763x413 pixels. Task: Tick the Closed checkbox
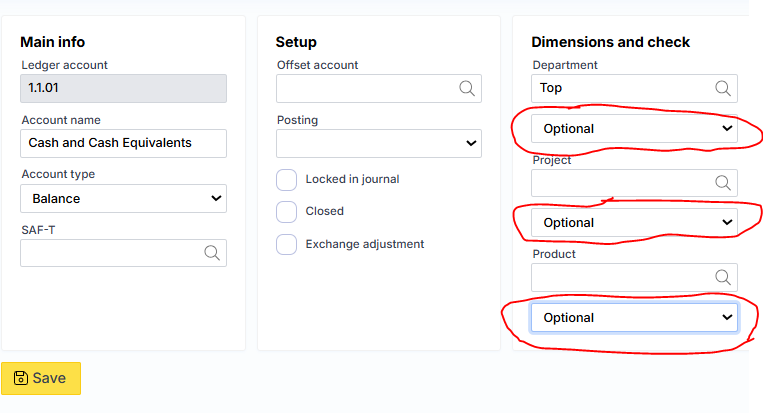287,211
